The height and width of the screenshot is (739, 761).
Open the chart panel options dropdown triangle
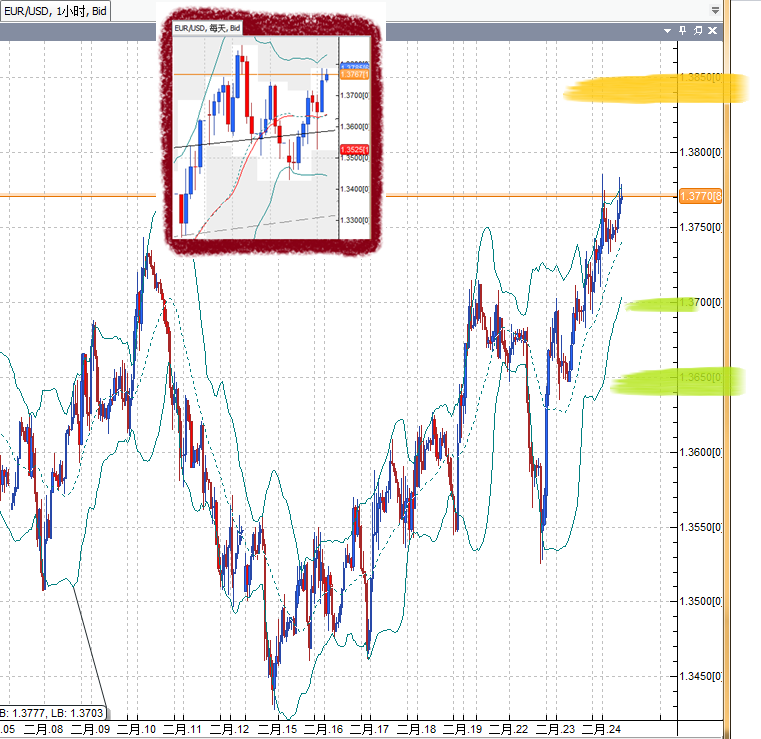click(667, 31)
